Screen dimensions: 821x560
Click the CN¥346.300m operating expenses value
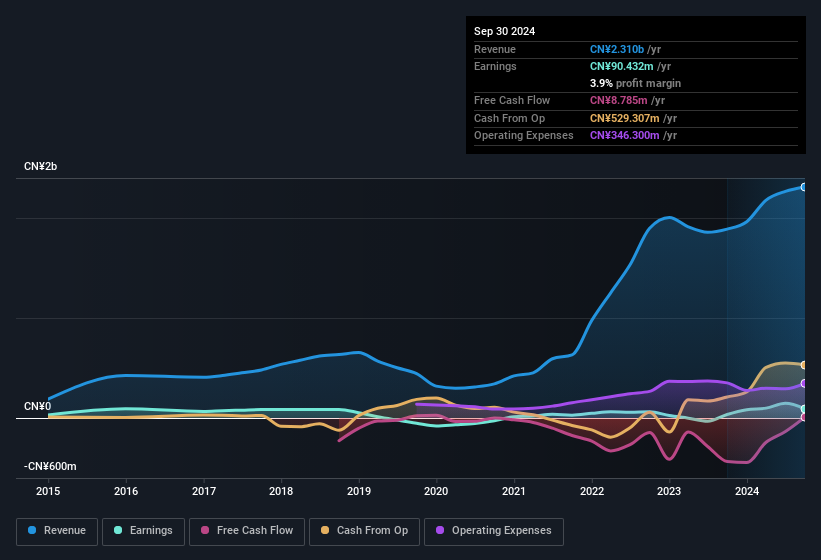pos(624,136)
